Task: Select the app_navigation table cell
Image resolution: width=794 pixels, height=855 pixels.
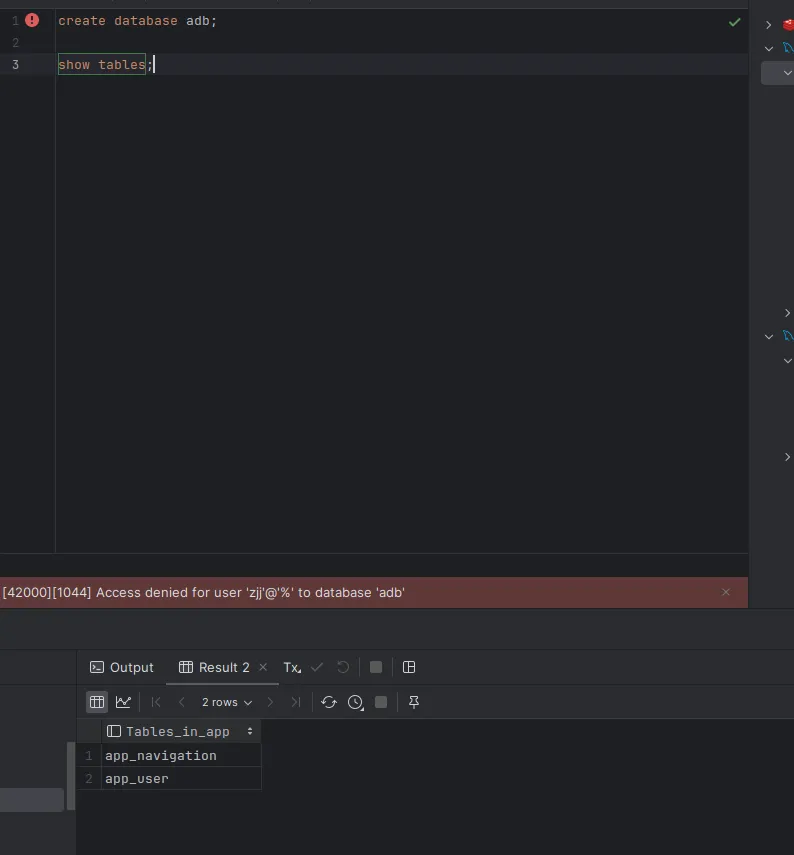Action: tap(160, 755)
